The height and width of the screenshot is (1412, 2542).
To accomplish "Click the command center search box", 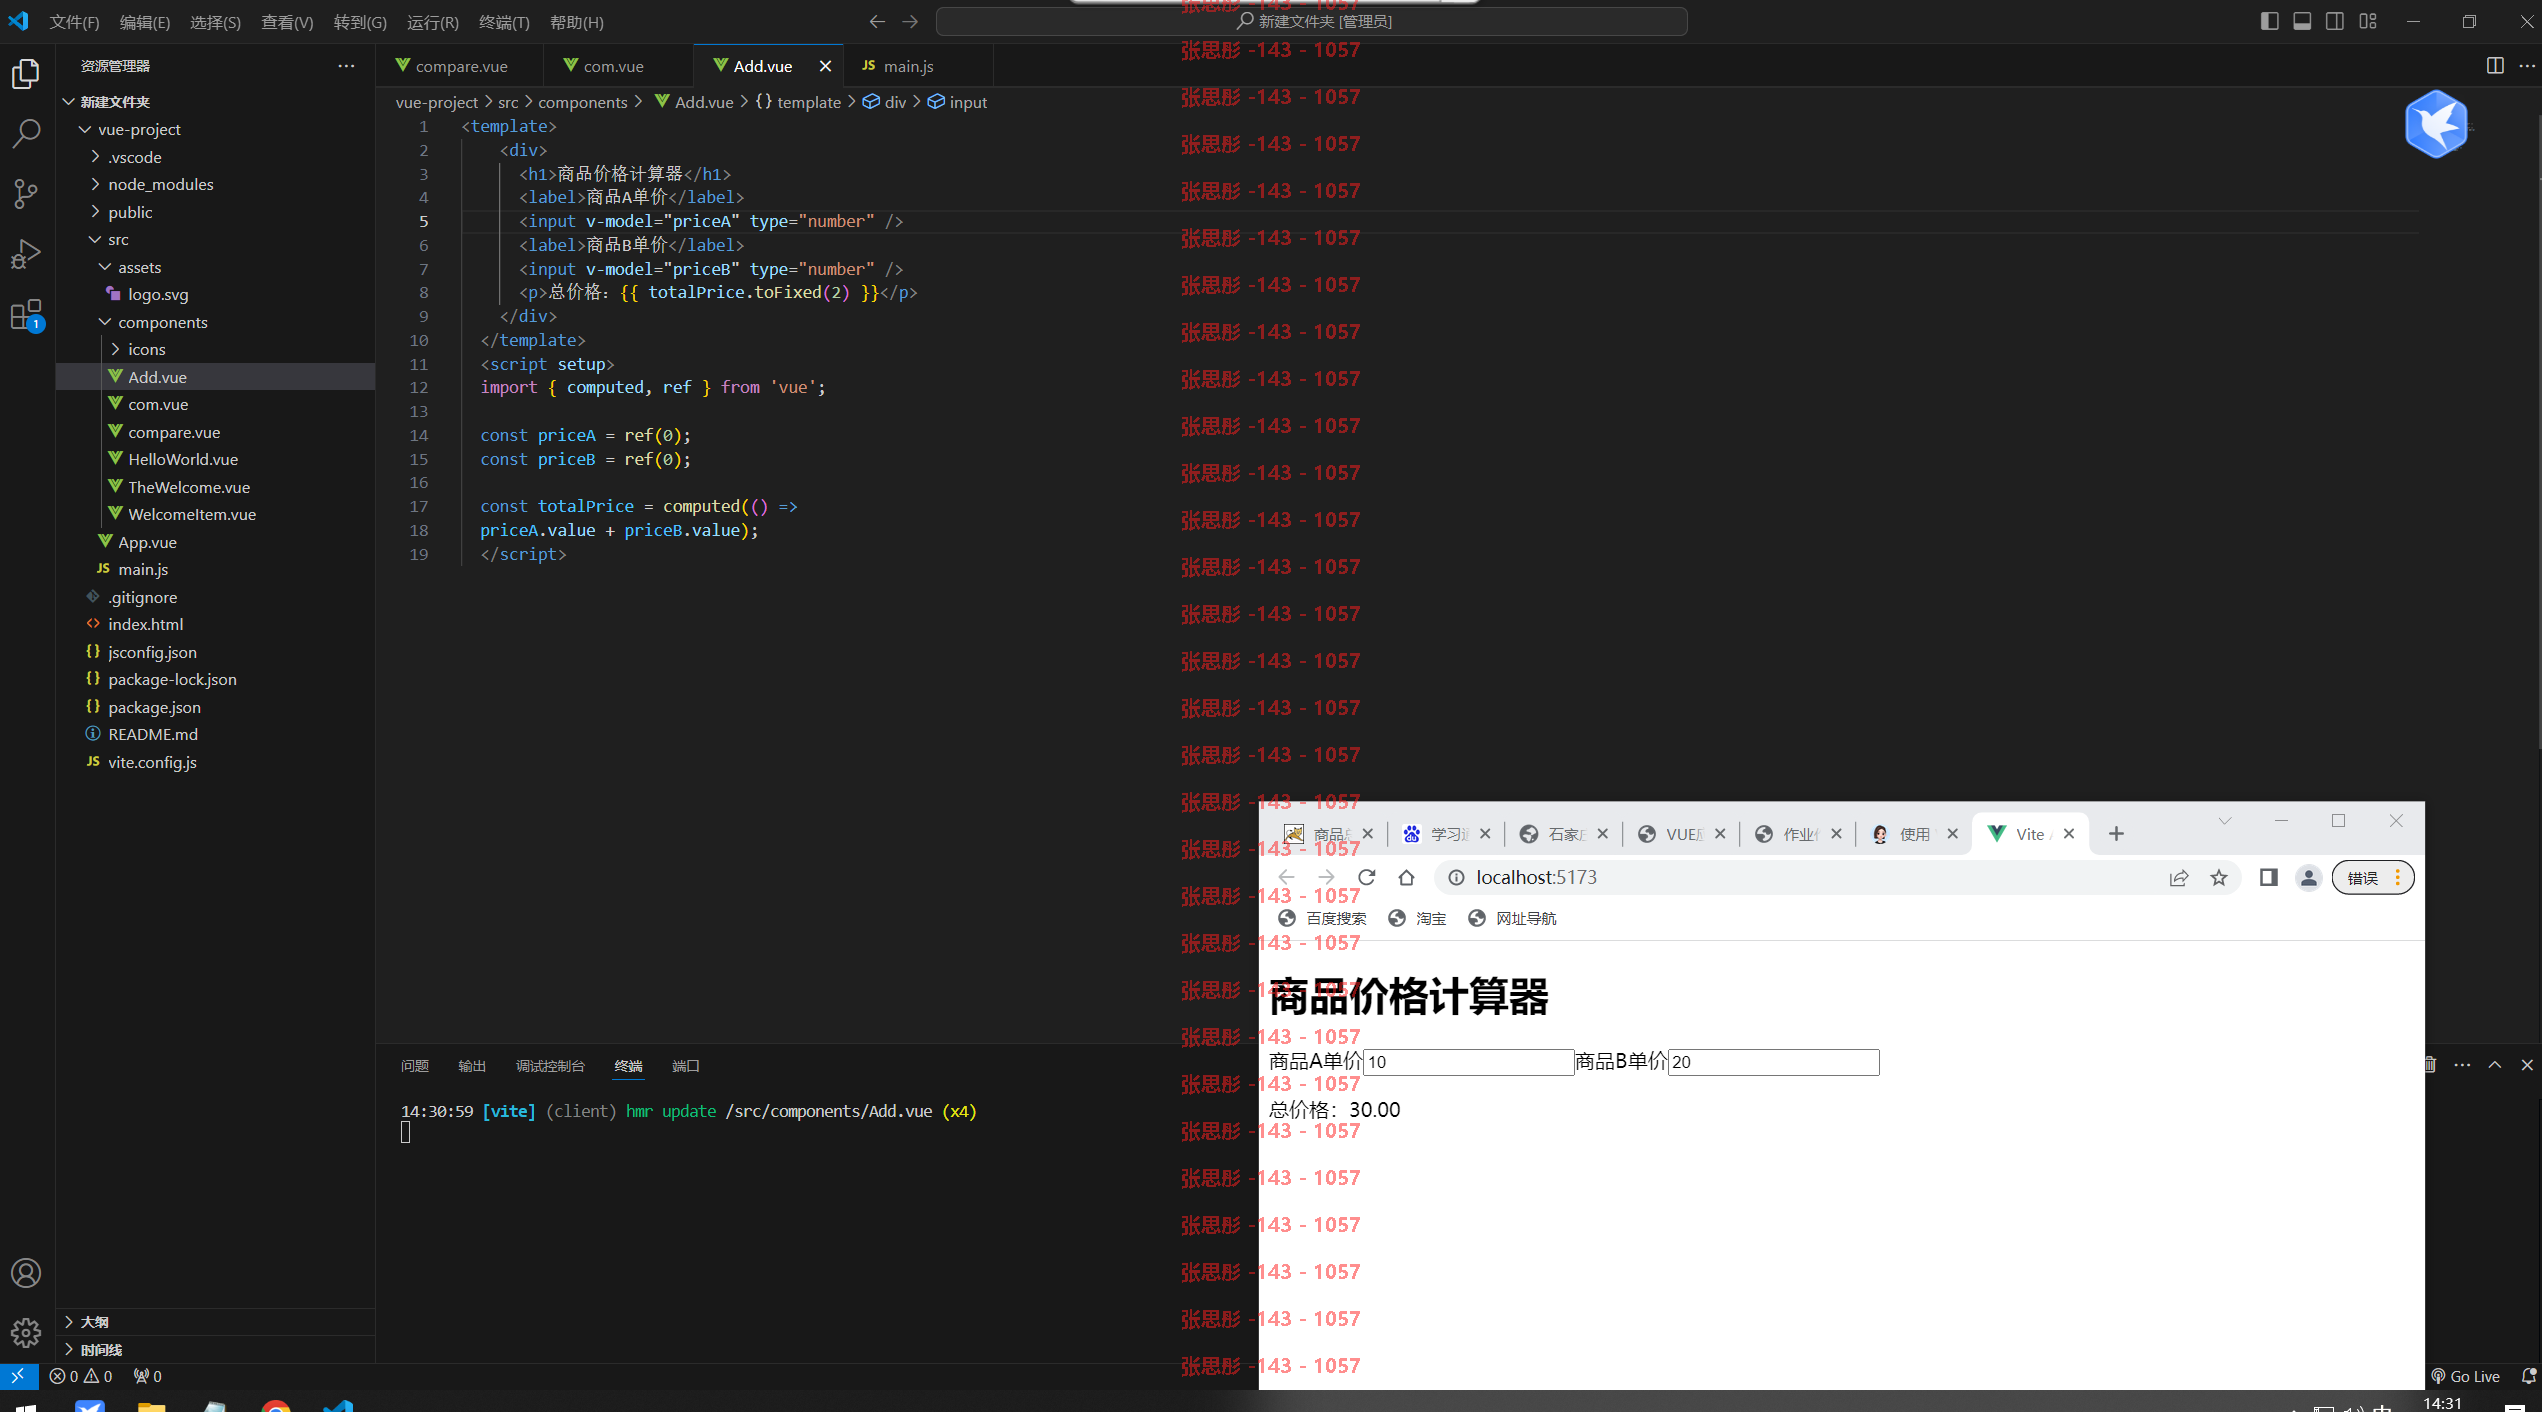I will [1312, 21].
